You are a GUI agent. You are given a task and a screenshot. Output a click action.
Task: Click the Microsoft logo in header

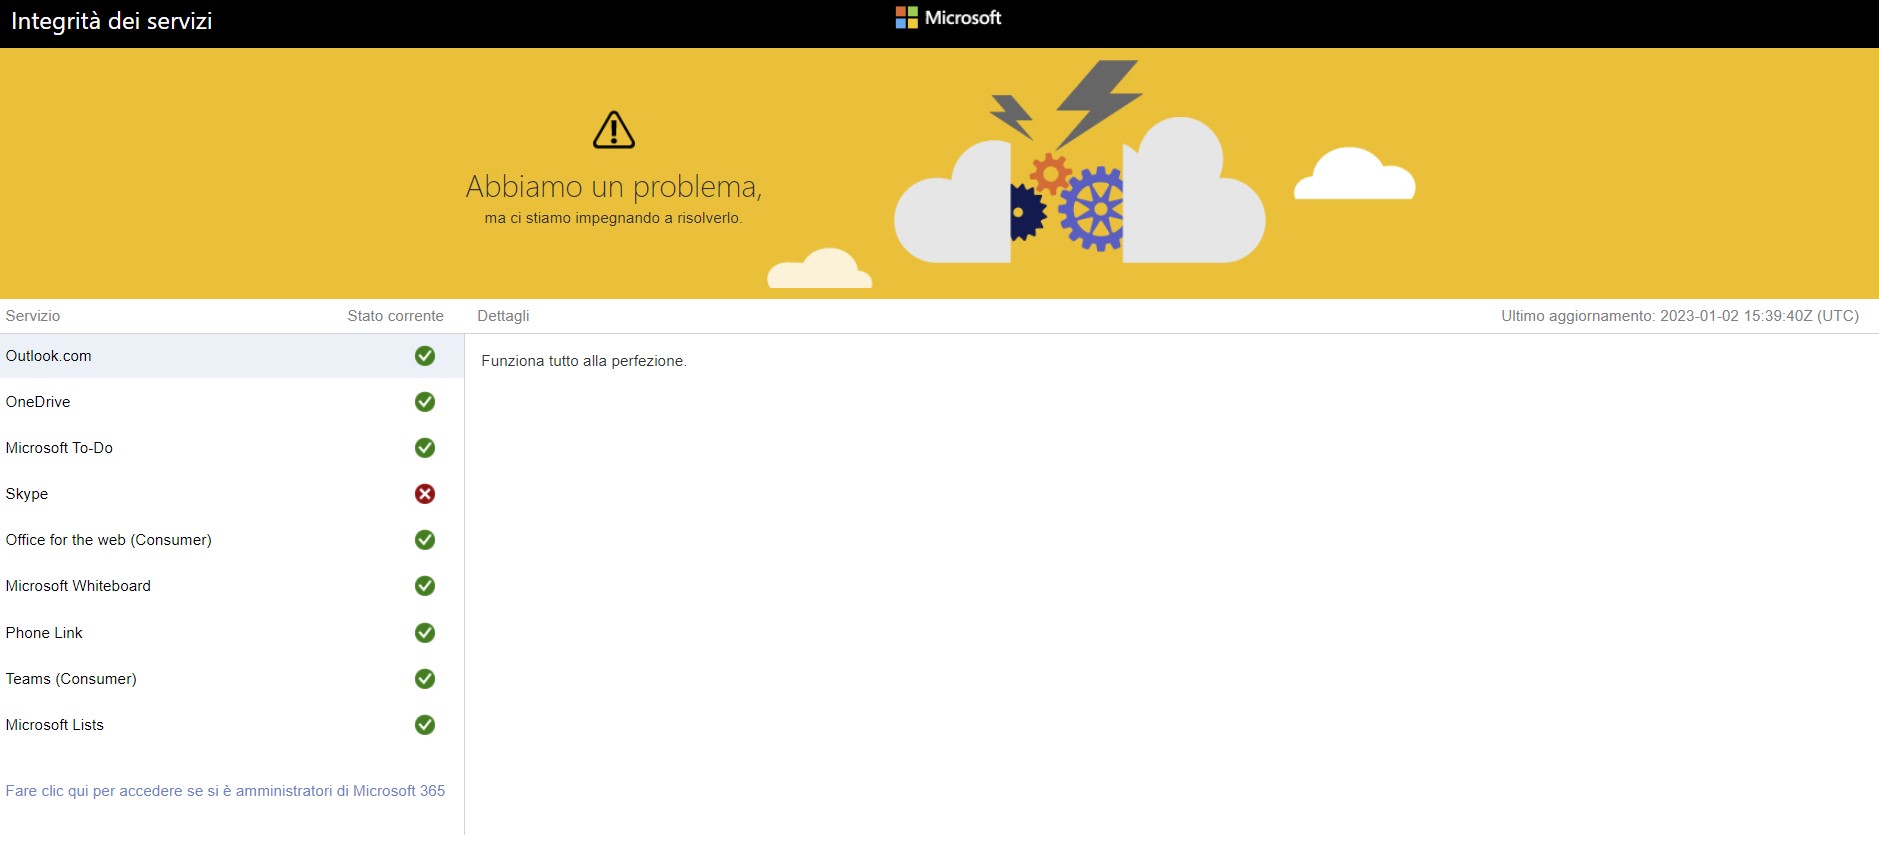948,18
